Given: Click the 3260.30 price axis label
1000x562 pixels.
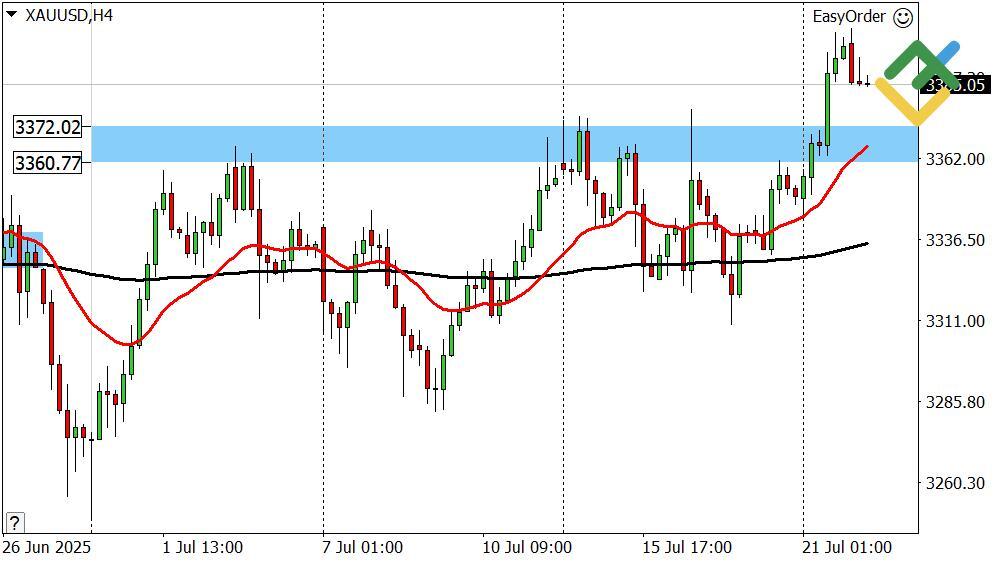Looking at the screenshot, I should pyautogui.click(x=955, y=483).
